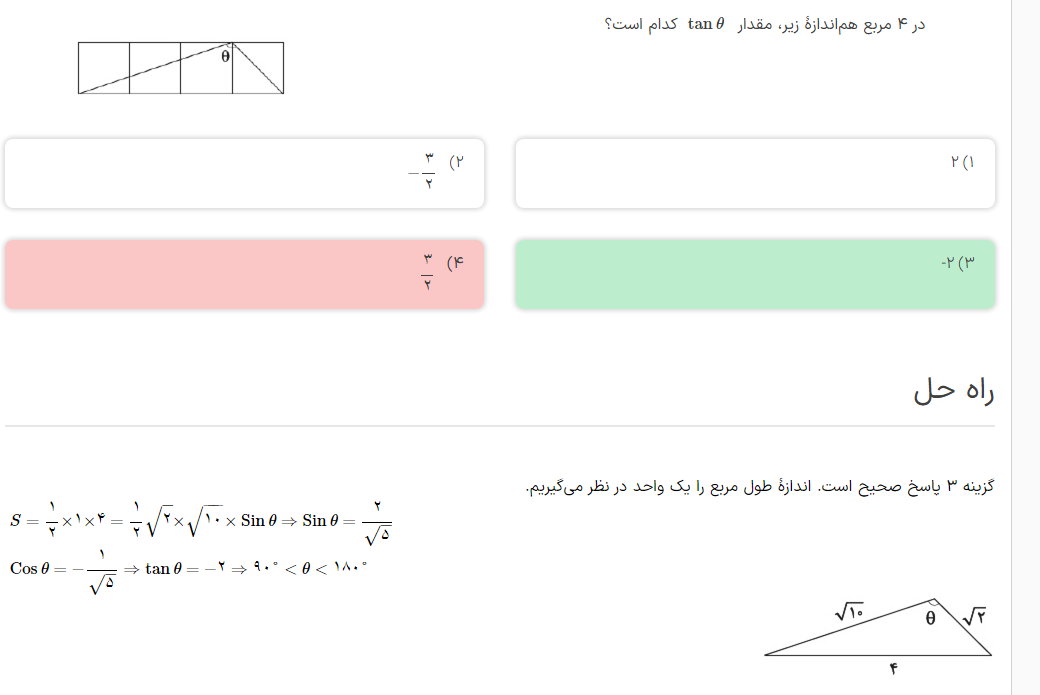Click the base length ۴ under the triangle

pyautogui.click(x=893, y=669)
